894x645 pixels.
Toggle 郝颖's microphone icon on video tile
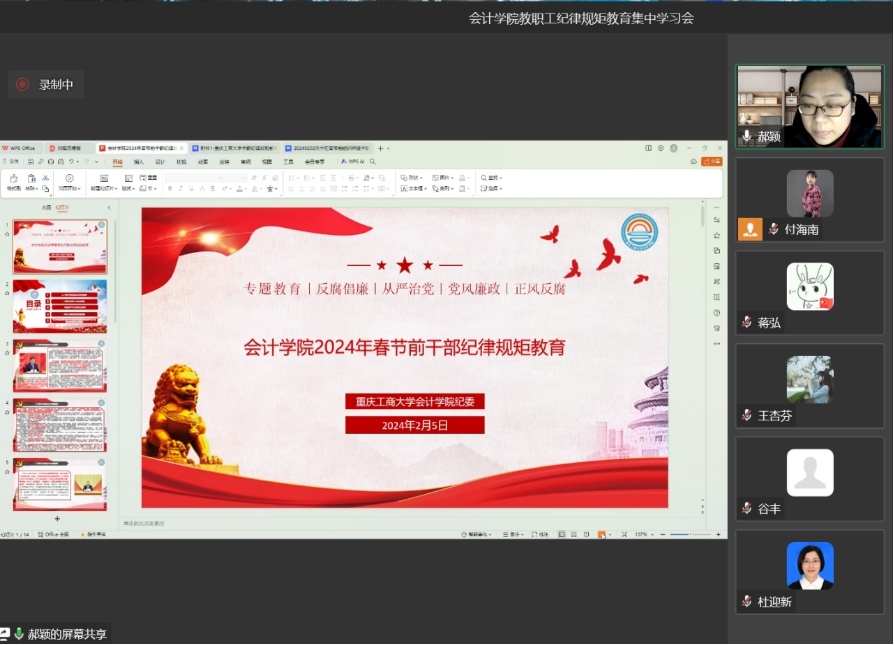click(x=746, y=136)
